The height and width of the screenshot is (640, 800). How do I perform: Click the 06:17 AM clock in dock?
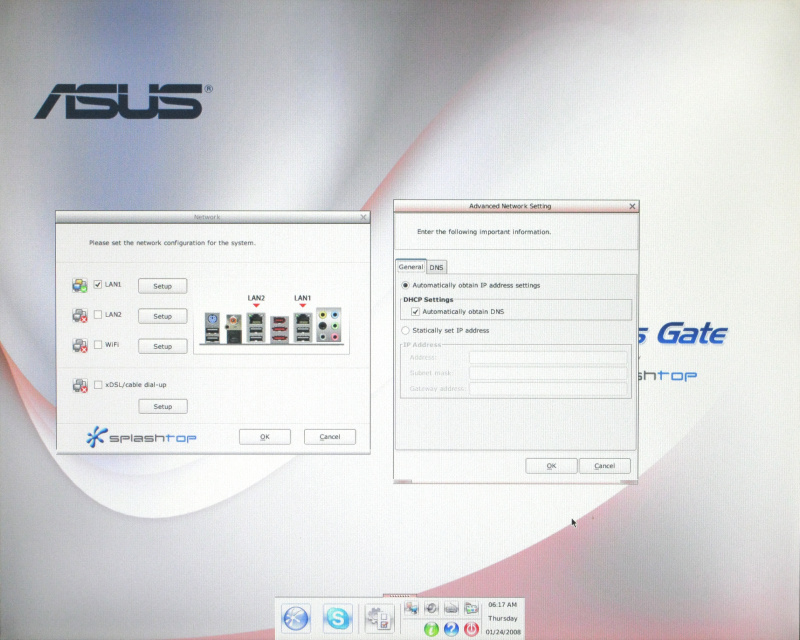pyautogui.click(x=503, y=604)
